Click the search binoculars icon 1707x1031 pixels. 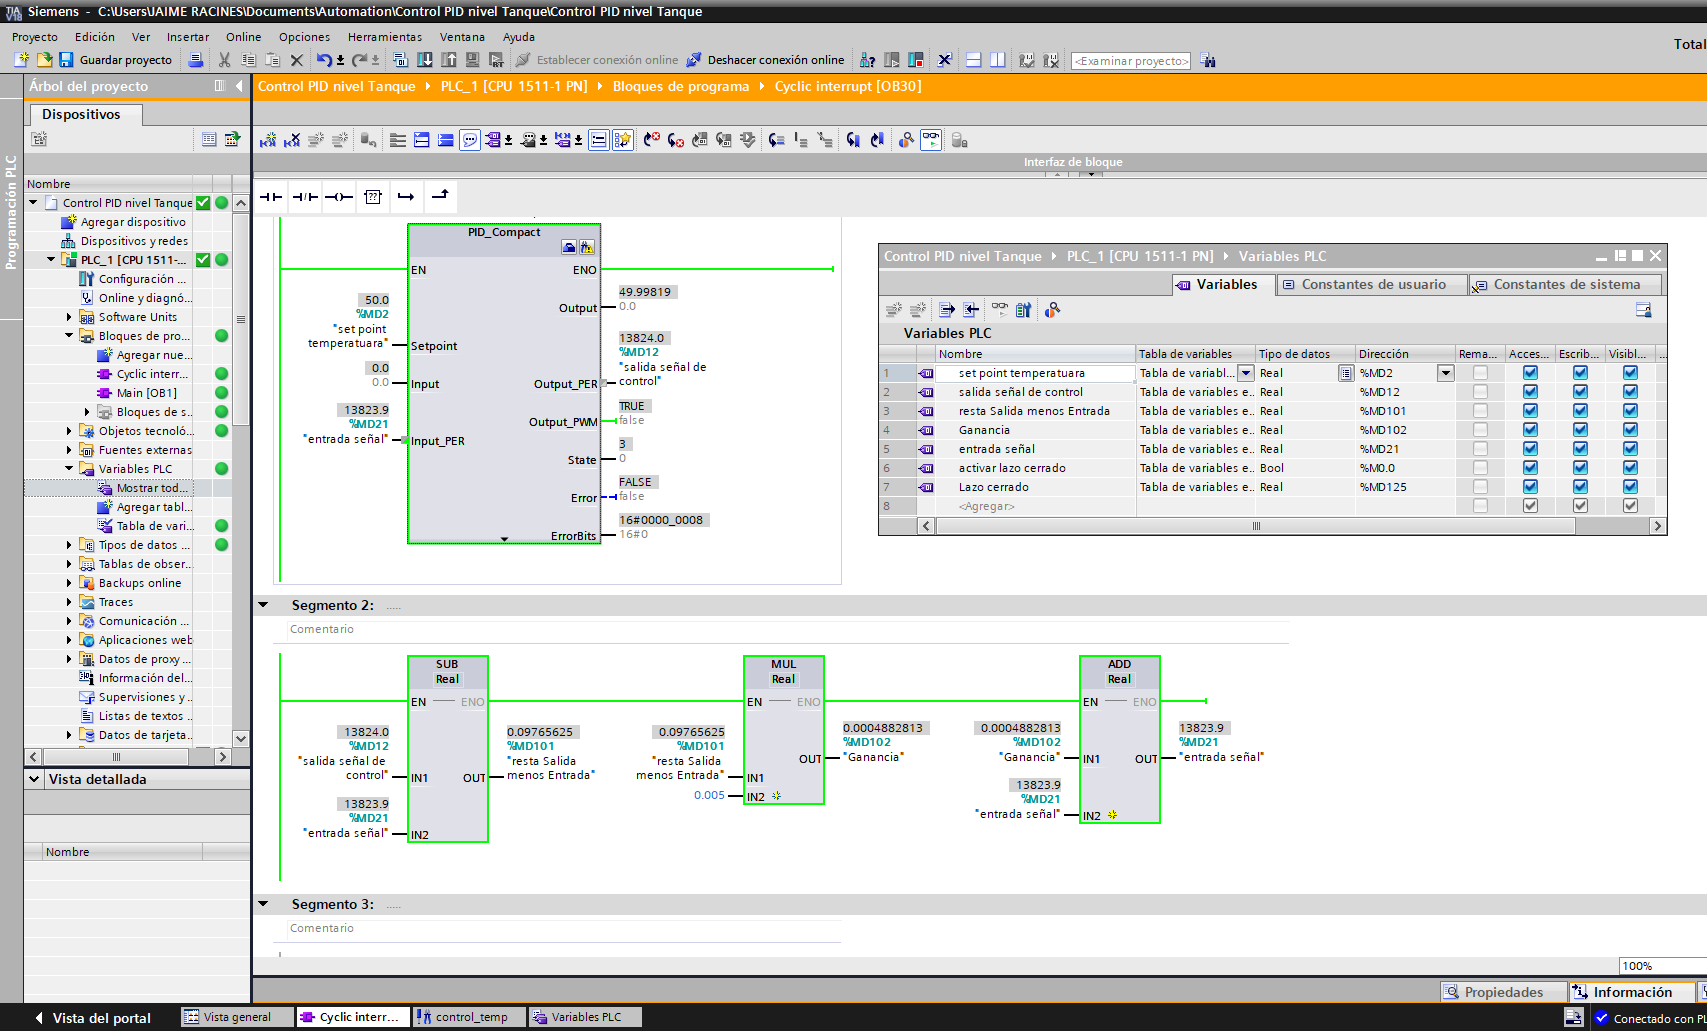coord(1208,61)
